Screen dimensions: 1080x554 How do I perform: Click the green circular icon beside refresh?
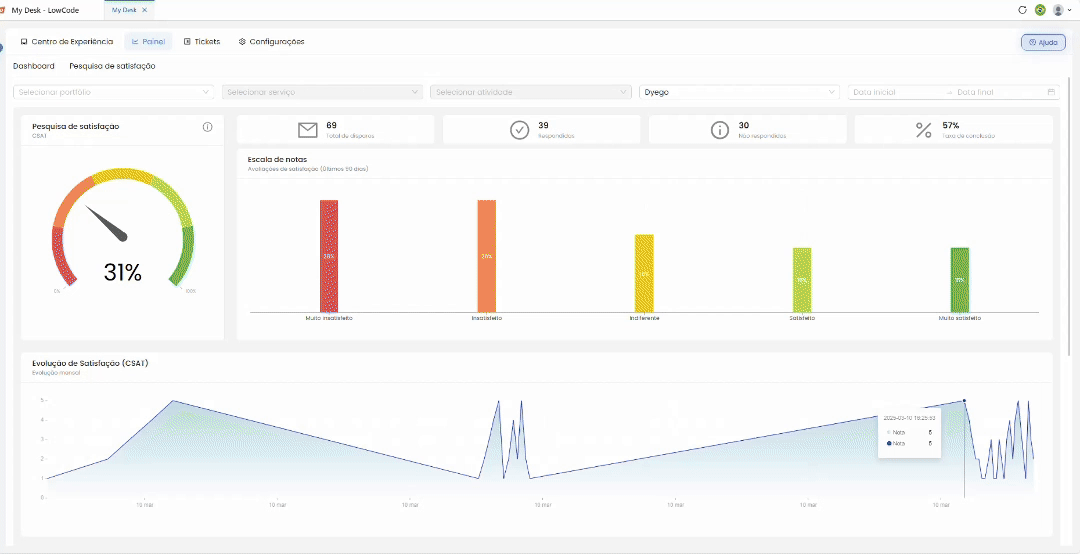pos(1040,10)
